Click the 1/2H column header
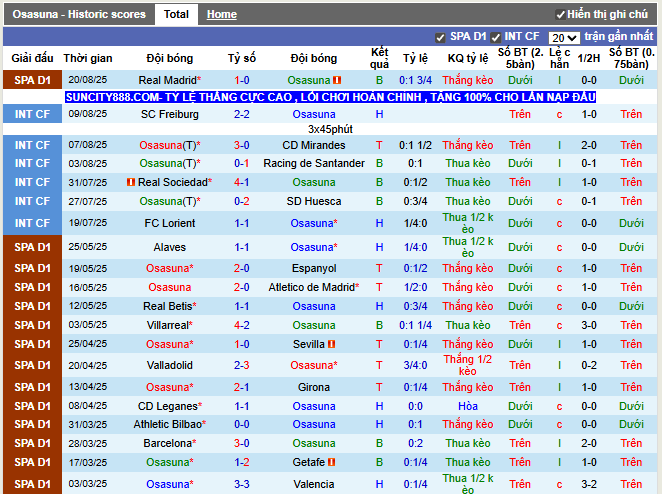The height and width of the screenshot is (494, 662). point(589,58)
